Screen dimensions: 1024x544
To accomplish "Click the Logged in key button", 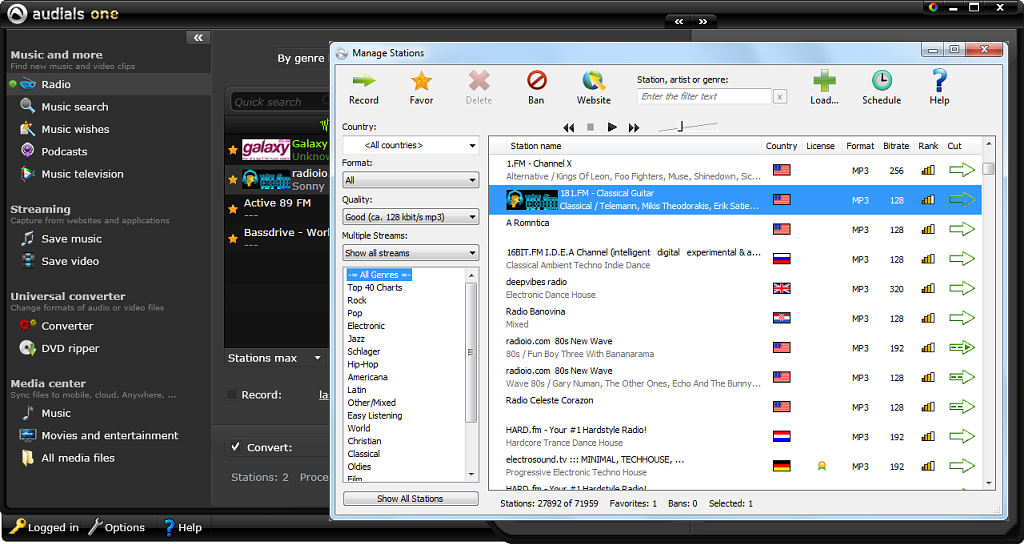I will tap(44, 527).
